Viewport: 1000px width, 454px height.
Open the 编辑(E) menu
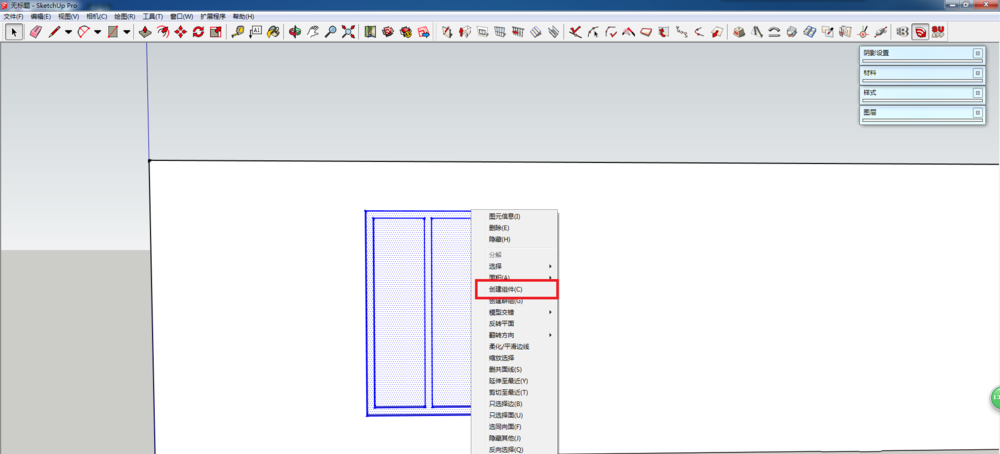pos(41,16)
